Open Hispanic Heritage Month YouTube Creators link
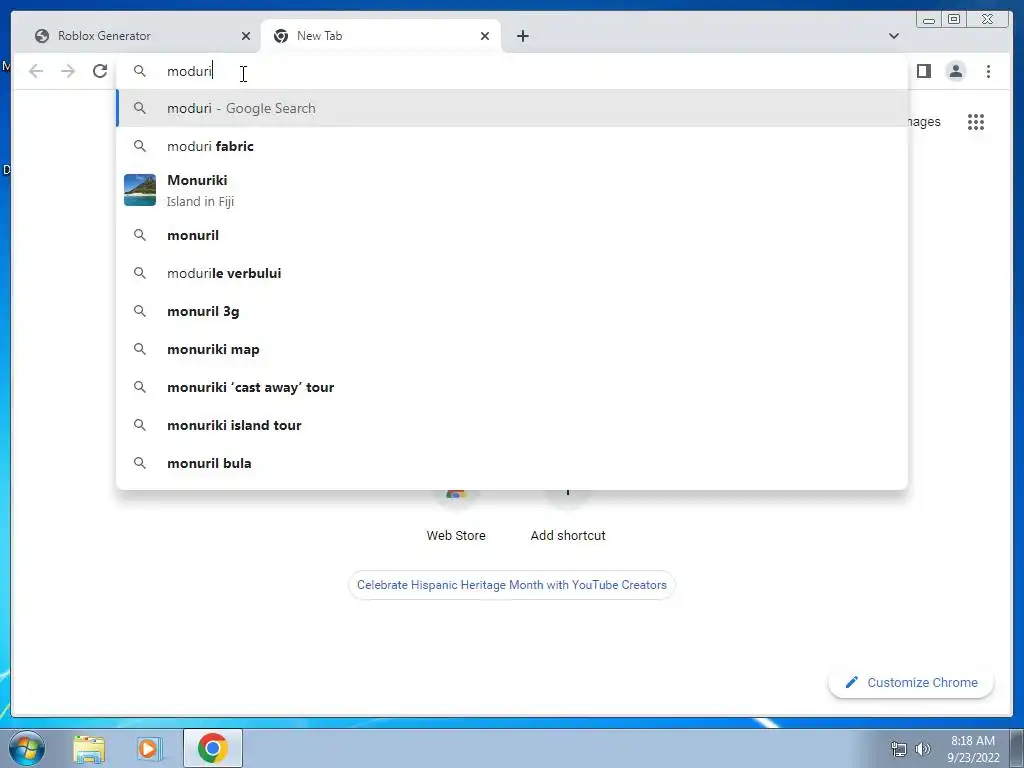 click(511, 585)
